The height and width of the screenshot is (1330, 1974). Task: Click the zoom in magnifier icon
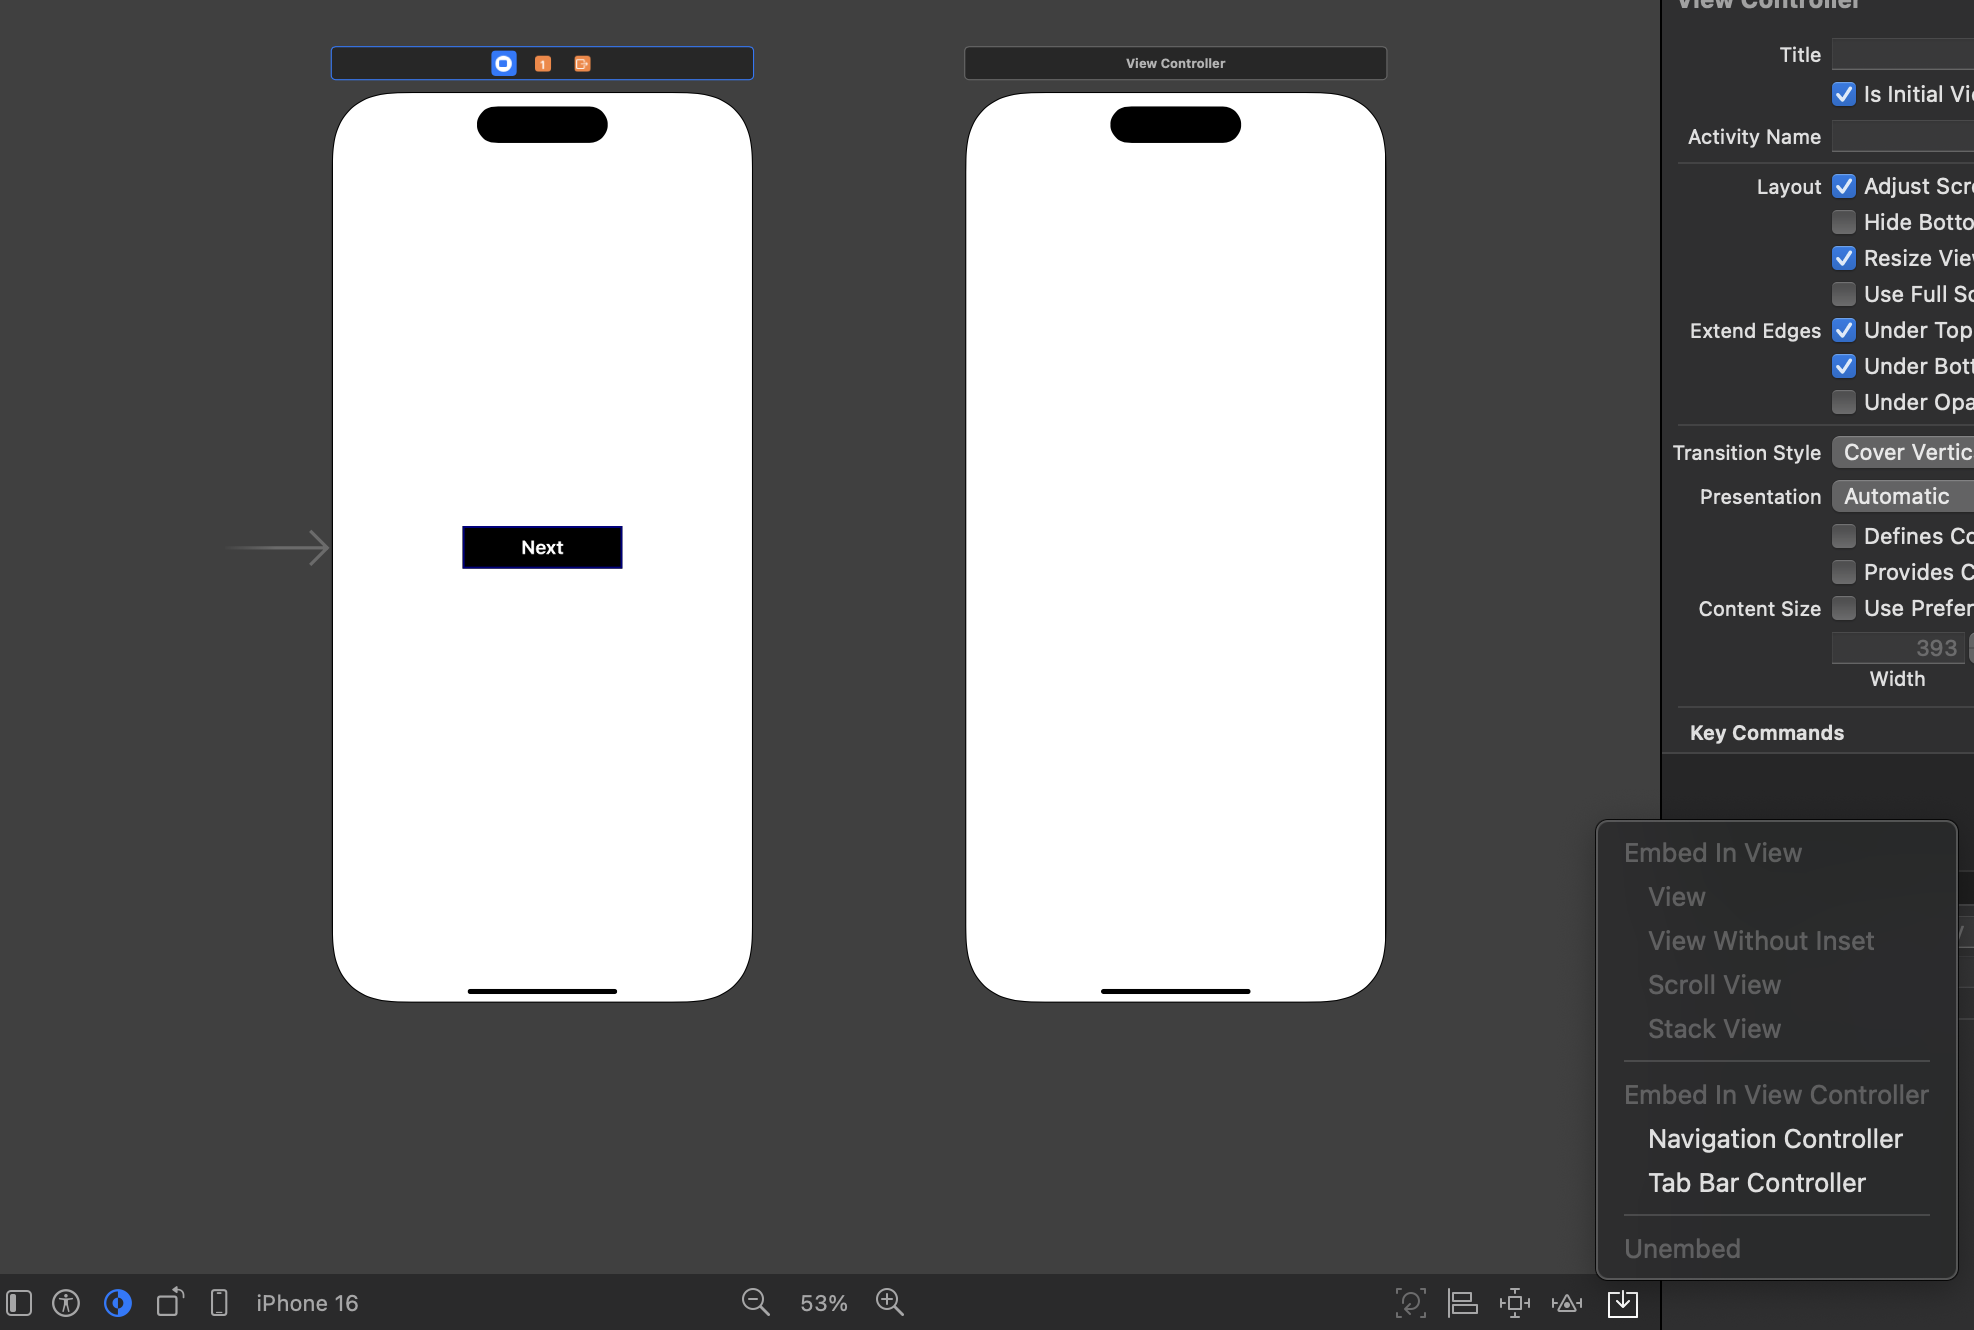889,1302
